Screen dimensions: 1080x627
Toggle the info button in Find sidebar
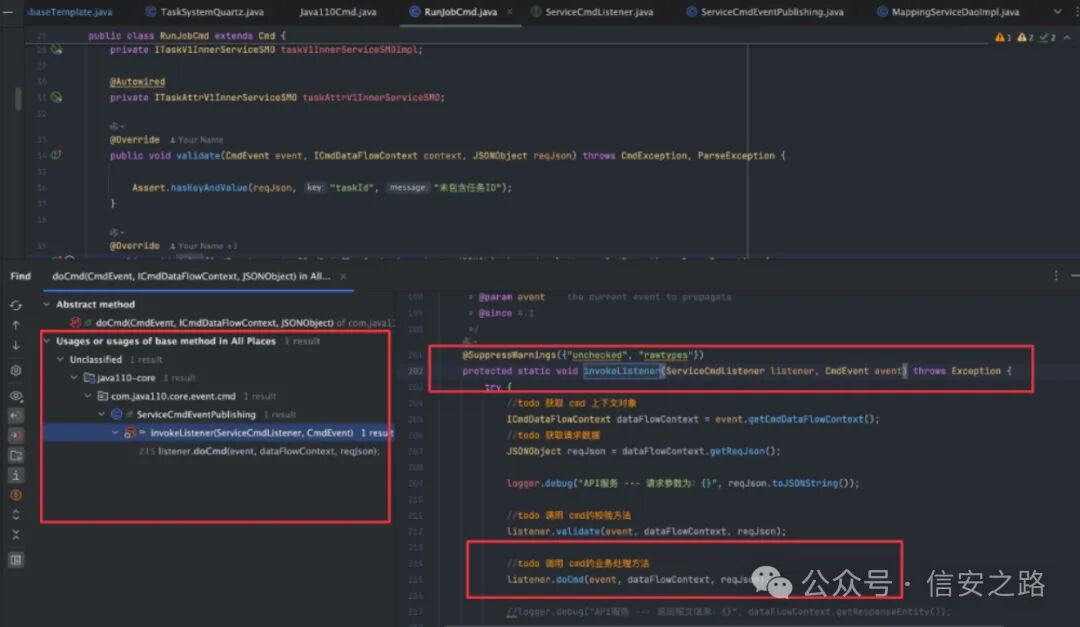coord(16,475)
